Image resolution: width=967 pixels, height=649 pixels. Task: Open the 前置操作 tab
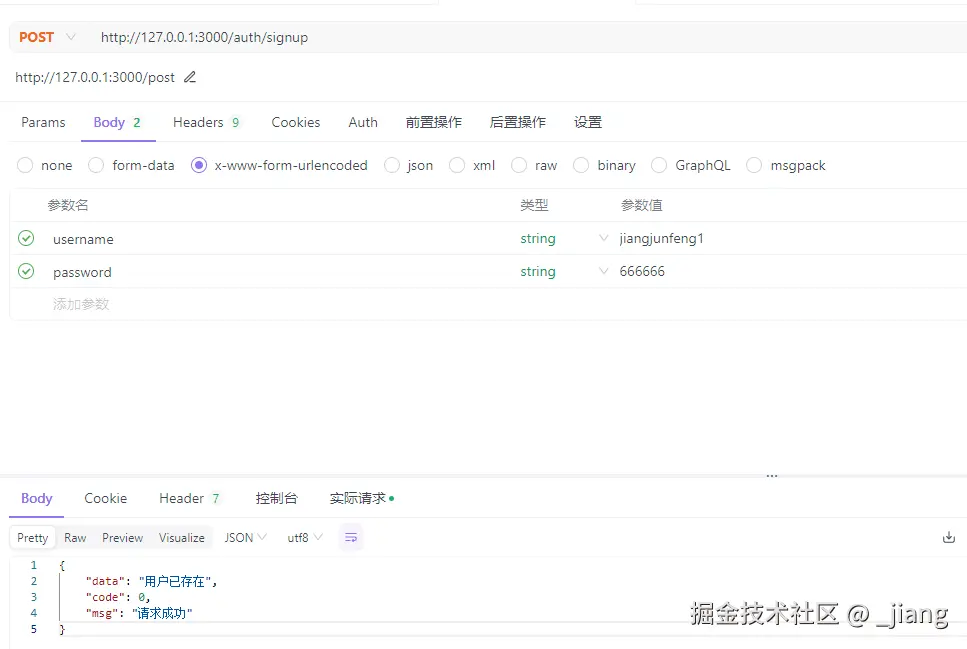[434, 122]
